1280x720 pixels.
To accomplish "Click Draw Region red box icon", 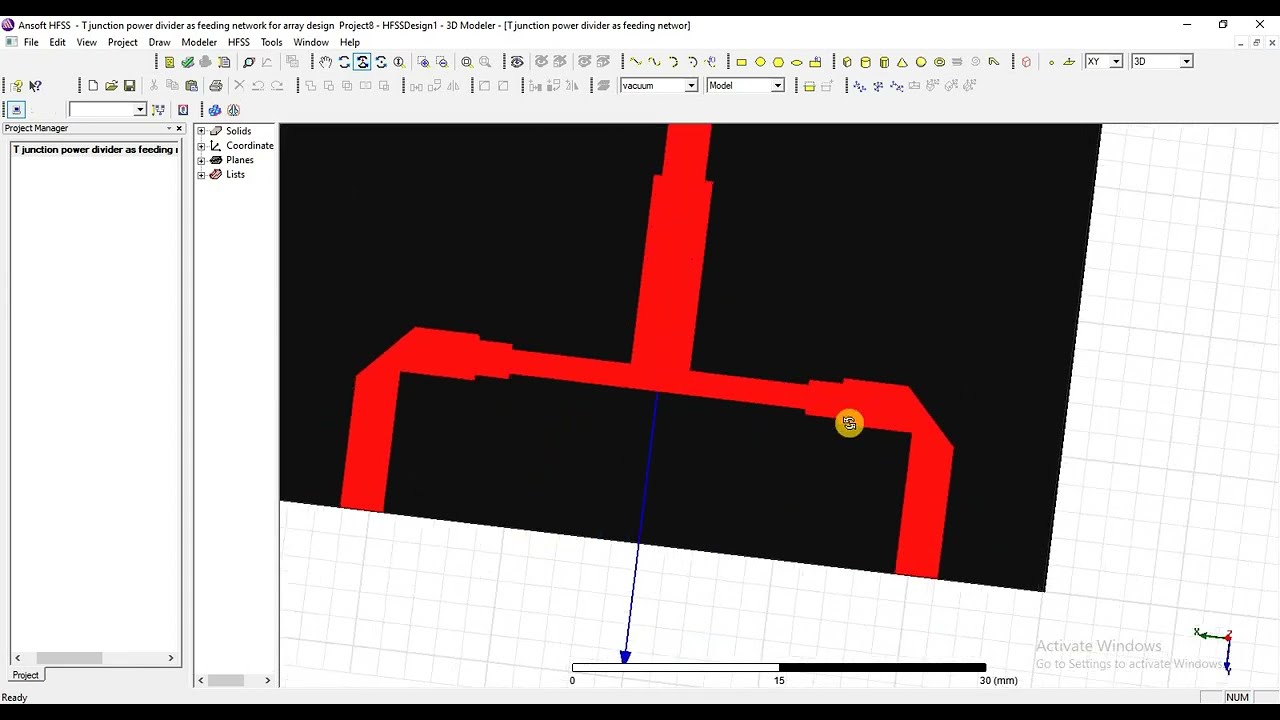I will (x=1026, y=62).
